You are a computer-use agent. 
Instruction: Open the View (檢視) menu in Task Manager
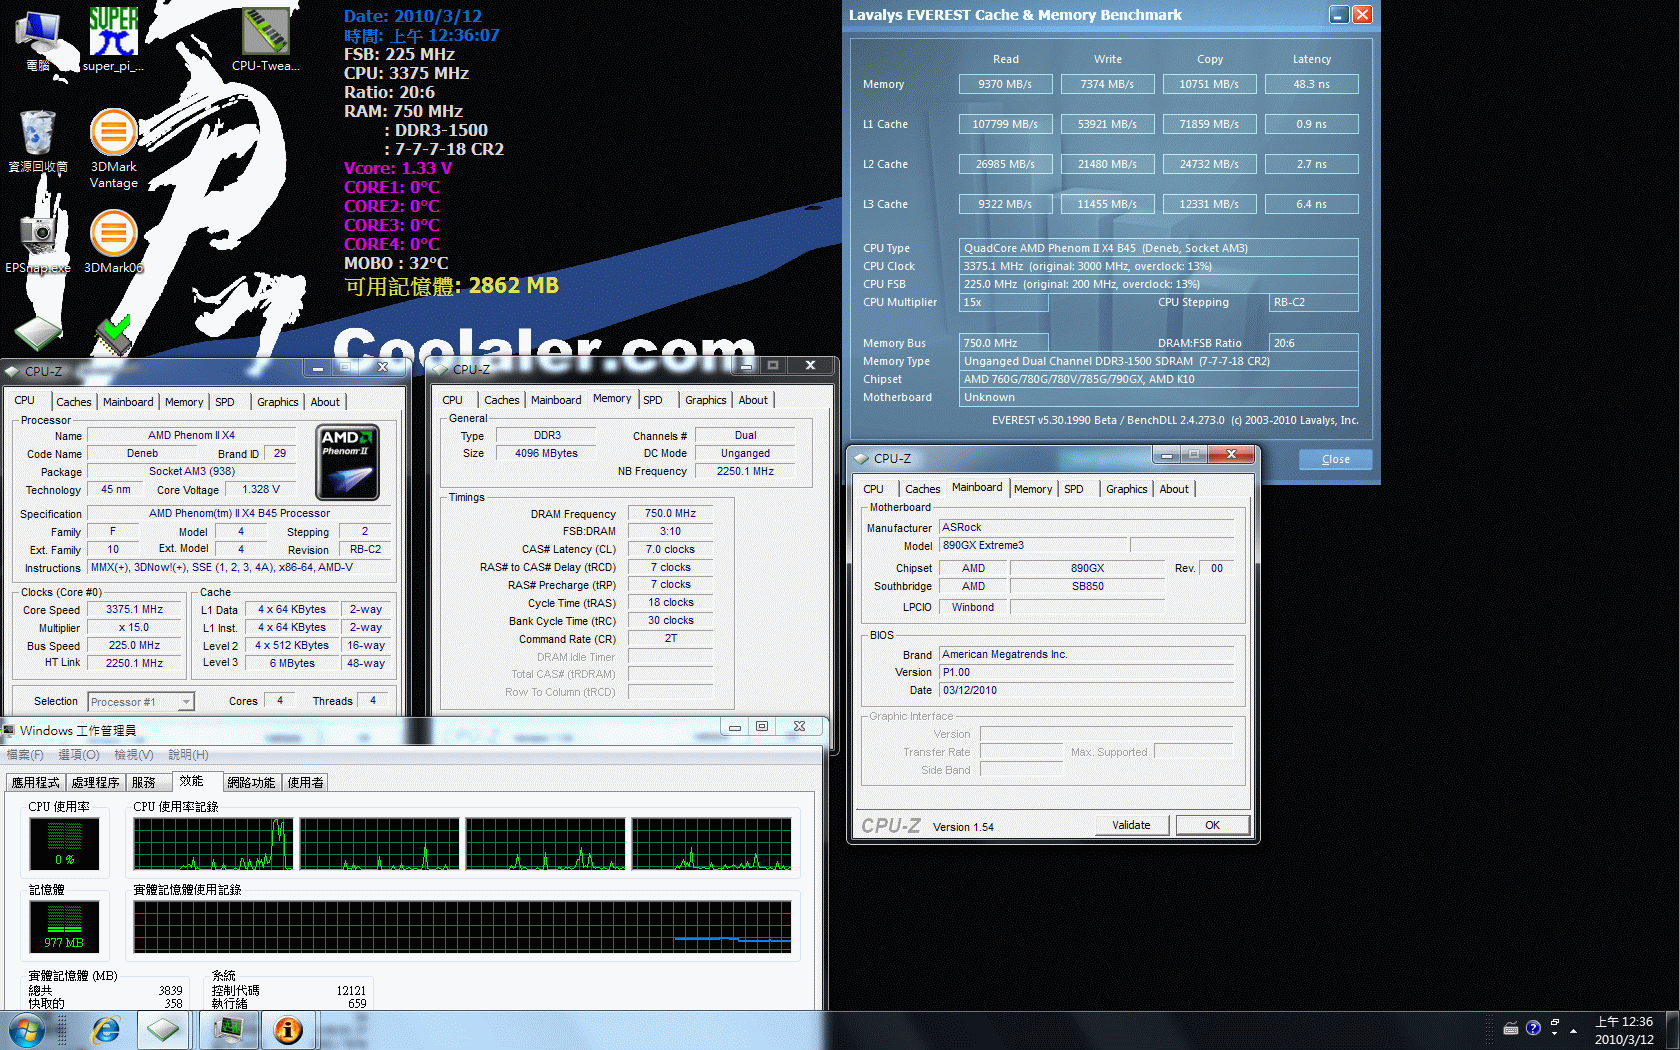click(133, 755)
